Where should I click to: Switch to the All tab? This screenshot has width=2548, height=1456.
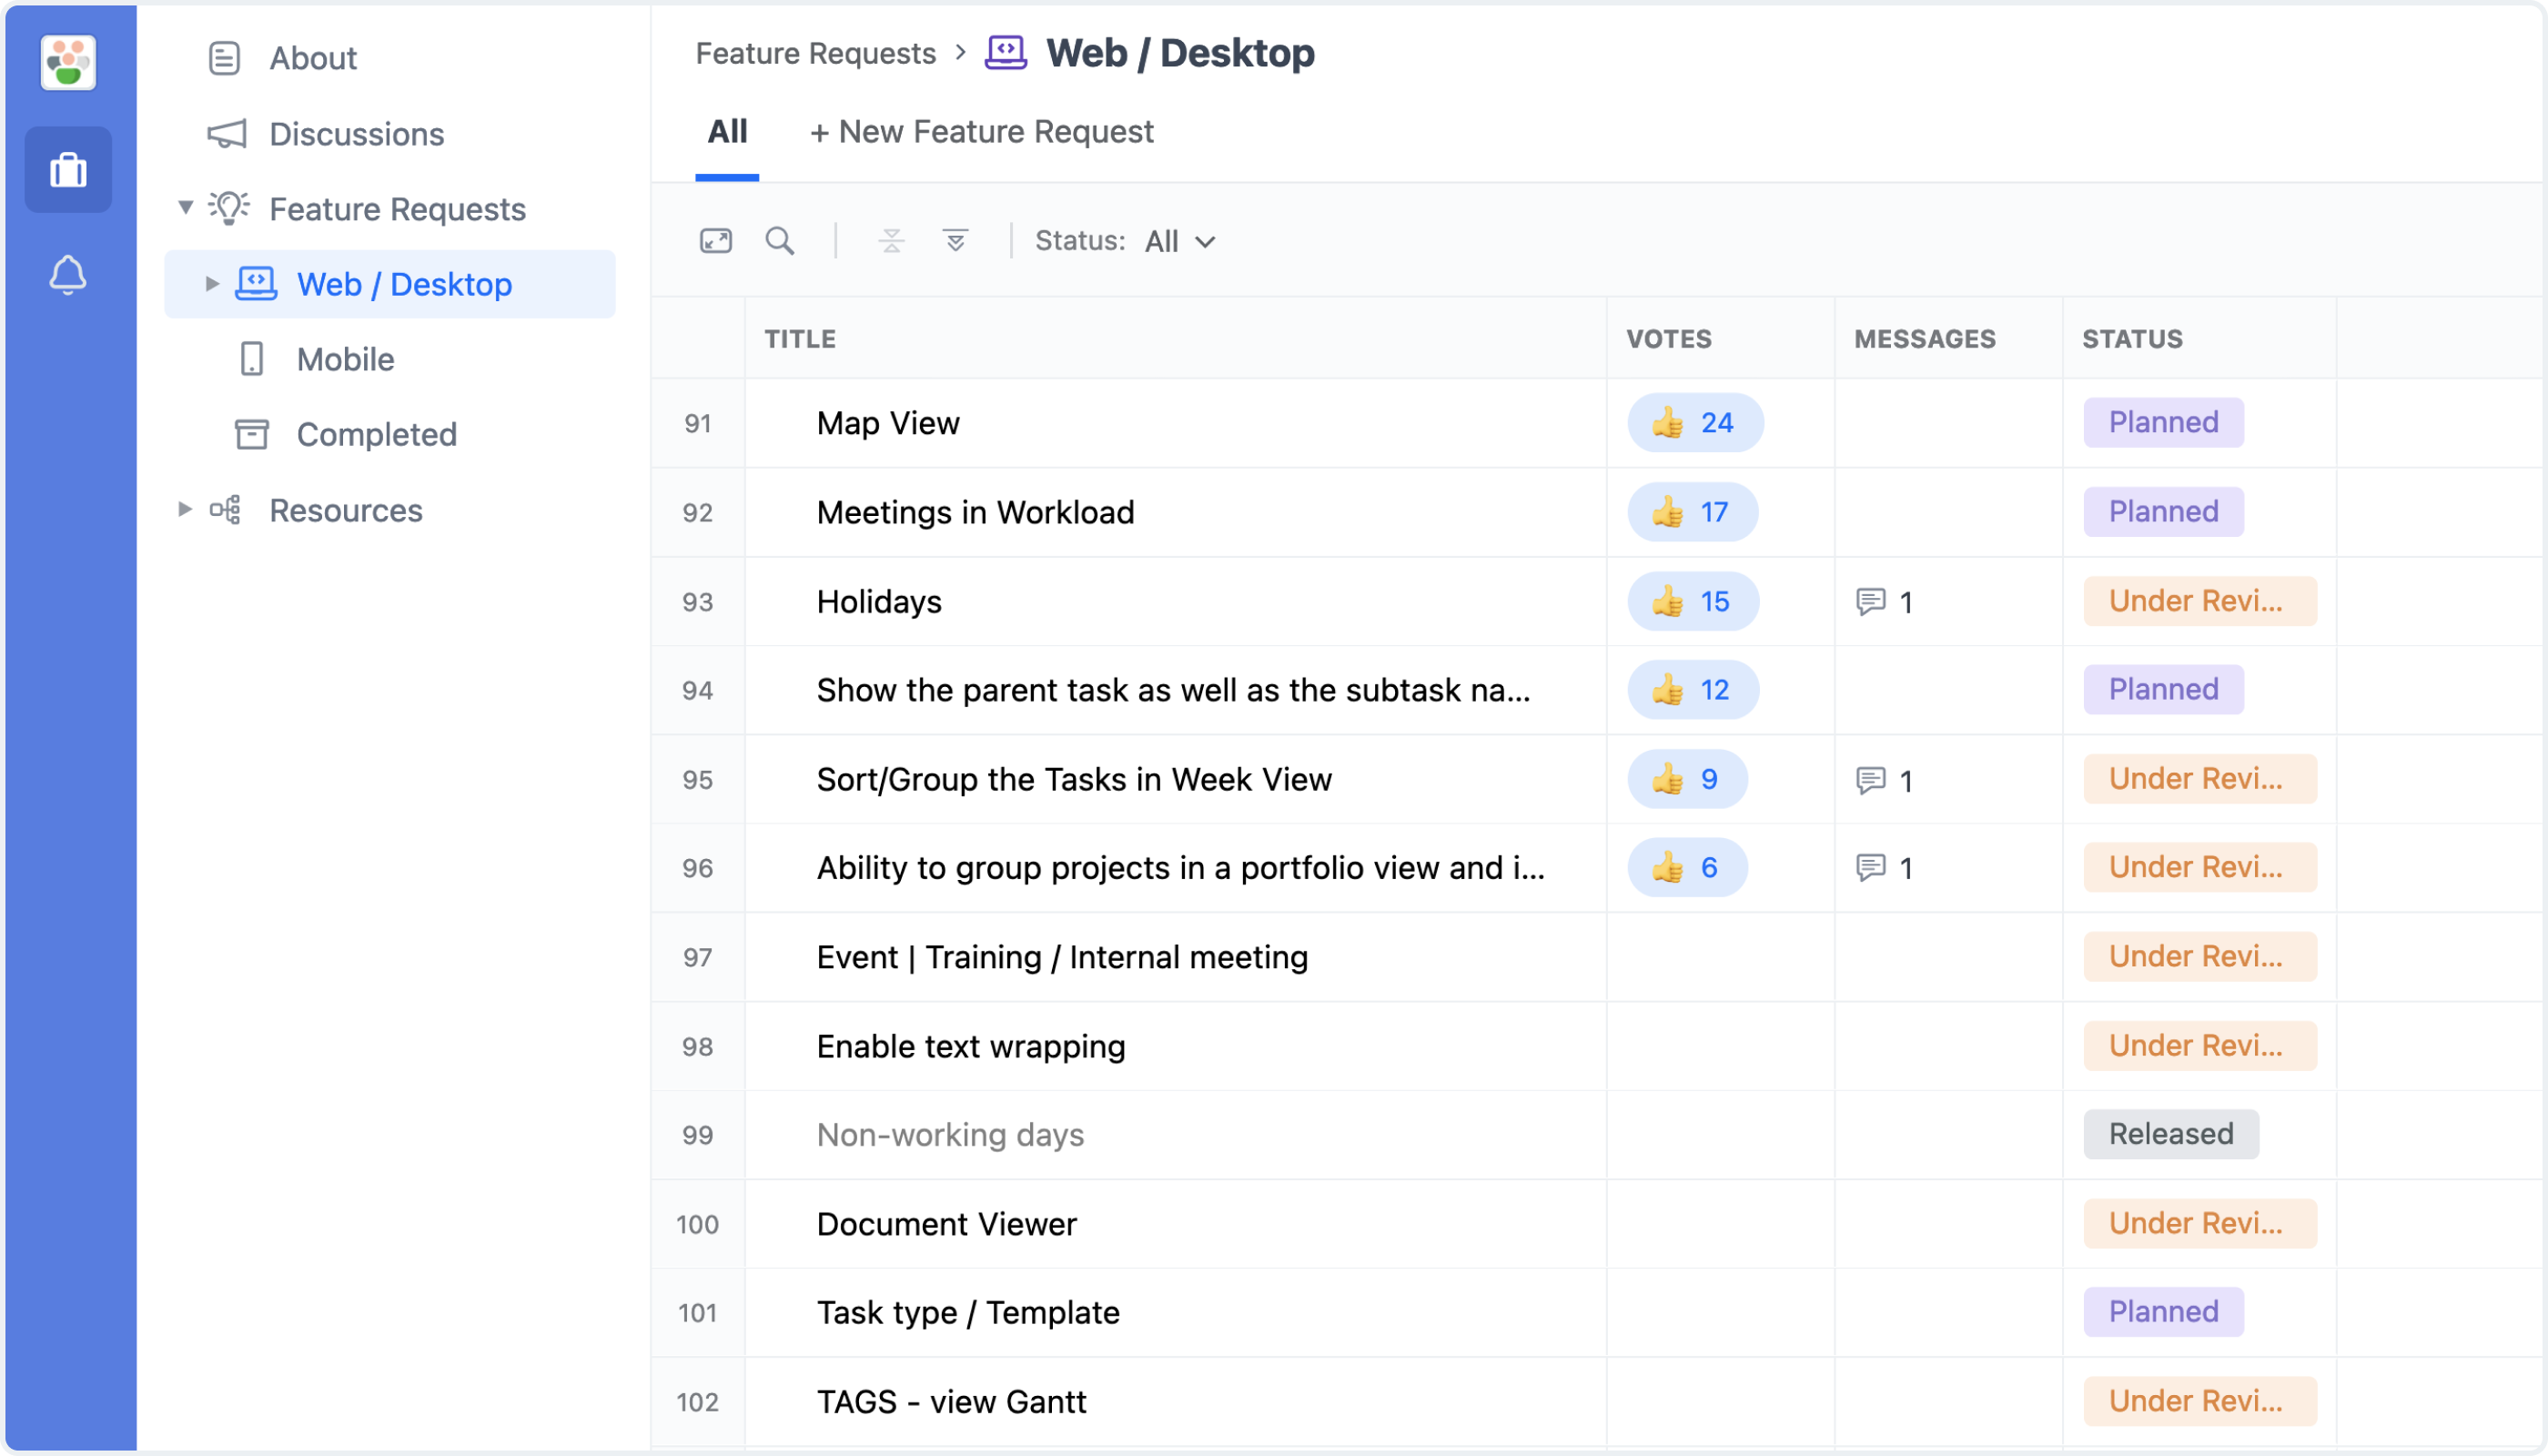727,131
